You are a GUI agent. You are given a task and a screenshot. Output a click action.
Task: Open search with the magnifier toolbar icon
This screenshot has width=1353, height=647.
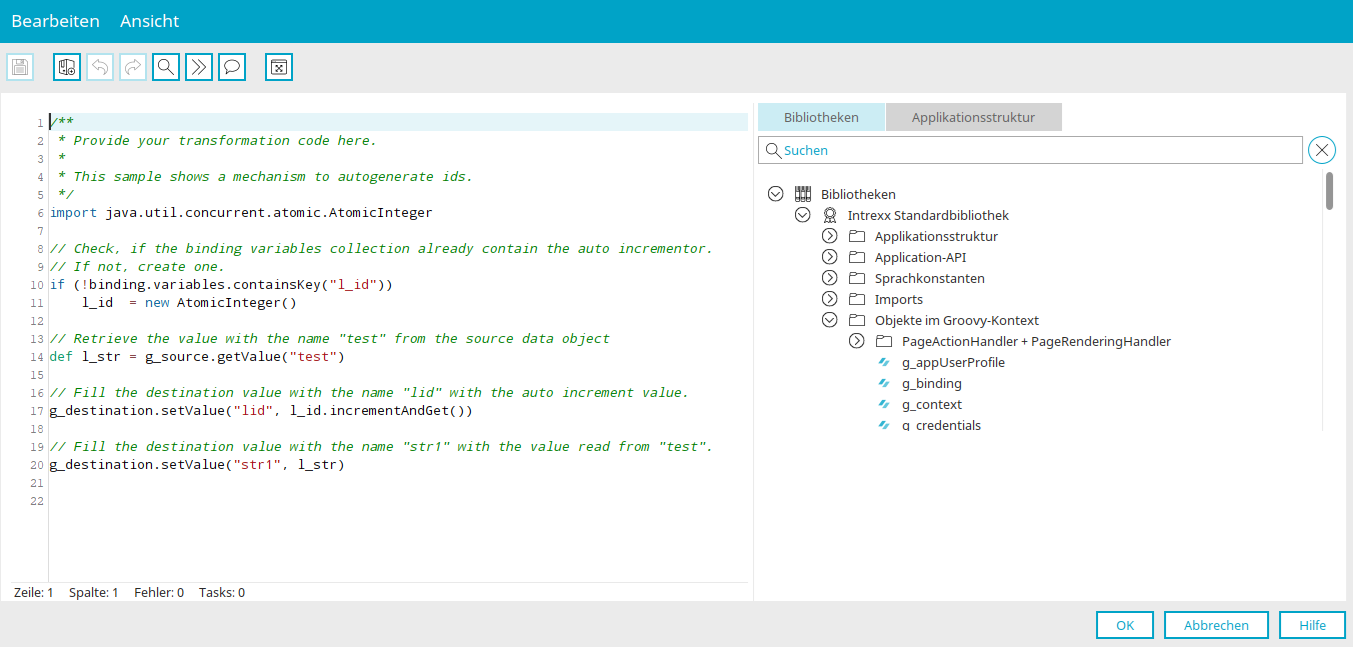166,67
